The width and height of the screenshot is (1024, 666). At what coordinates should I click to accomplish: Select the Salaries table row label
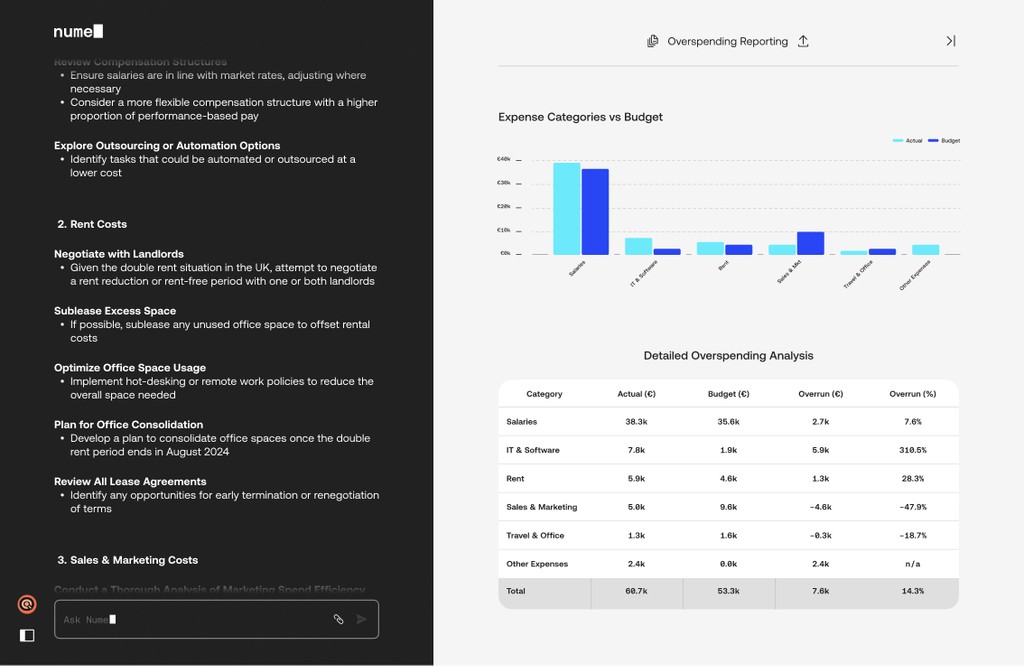click(x=521, y=422)
